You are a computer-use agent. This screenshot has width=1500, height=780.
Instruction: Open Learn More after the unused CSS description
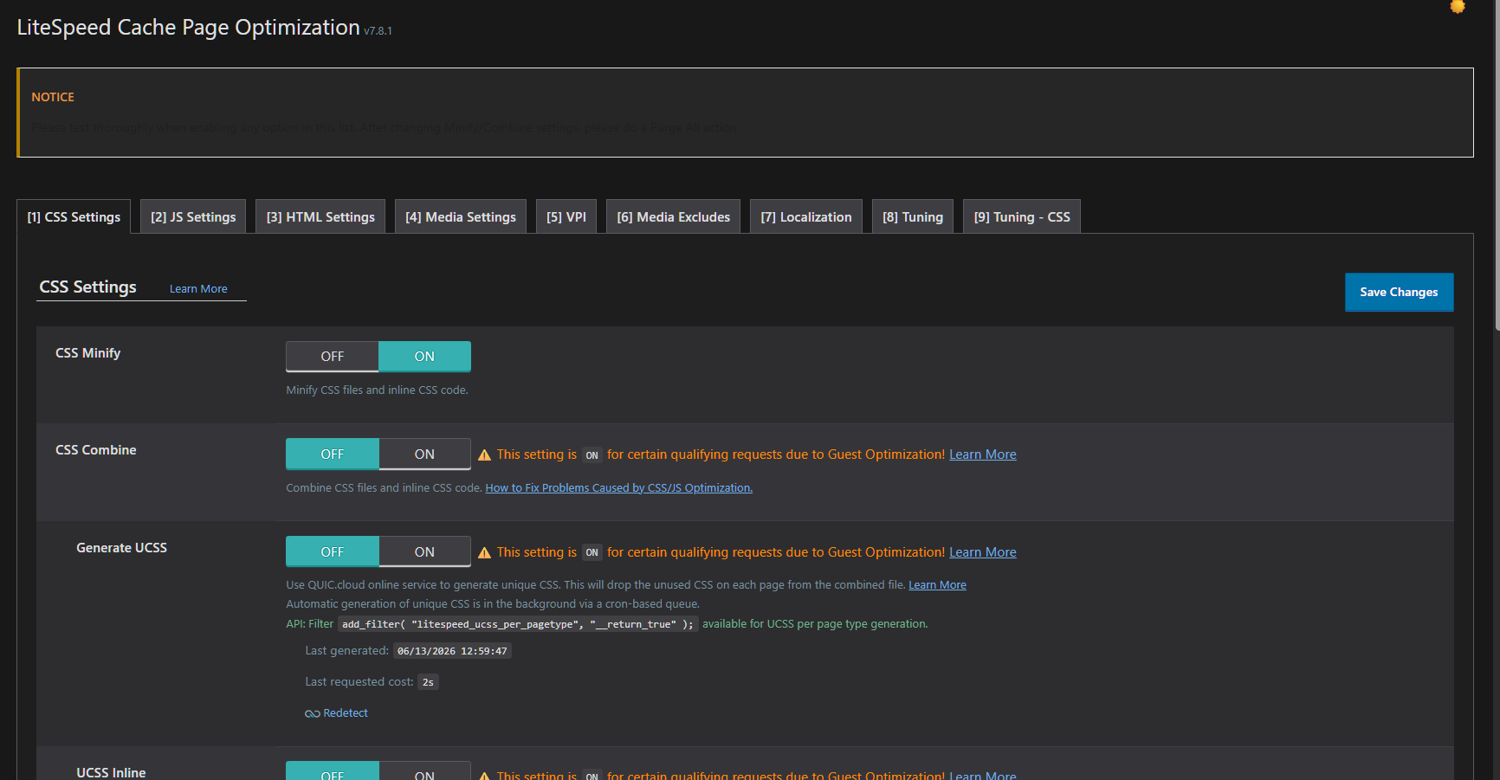click(937, 585)
